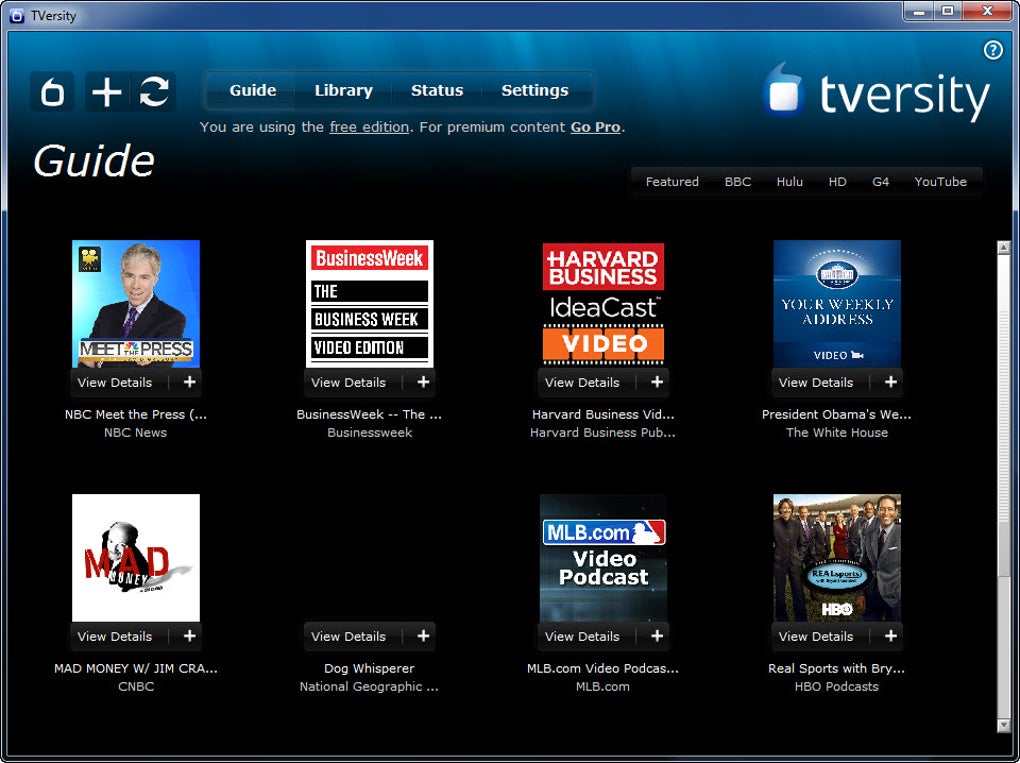Click the 'Harvard Business Pub...' publisher text
Screen dimensions: 1020x763
pos(602,433)
